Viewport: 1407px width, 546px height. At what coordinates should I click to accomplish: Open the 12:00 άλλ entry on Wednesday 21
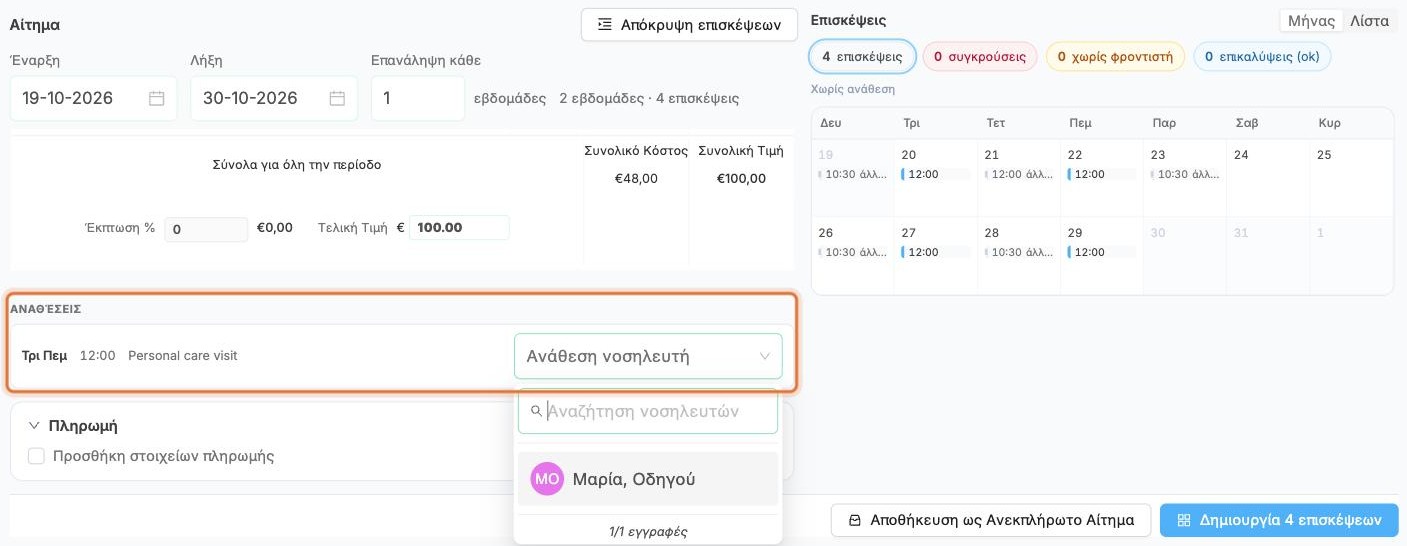click(1019, 174)
